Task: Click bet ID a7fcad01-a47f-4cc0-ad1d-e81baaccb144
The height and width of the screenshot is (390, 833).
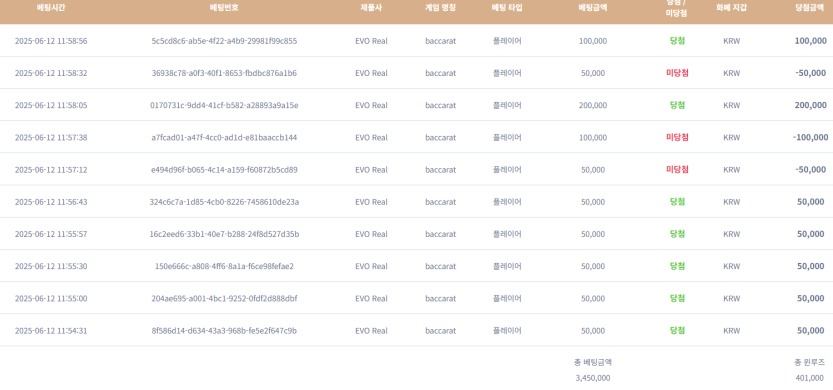Action: (x=224, y=138)
